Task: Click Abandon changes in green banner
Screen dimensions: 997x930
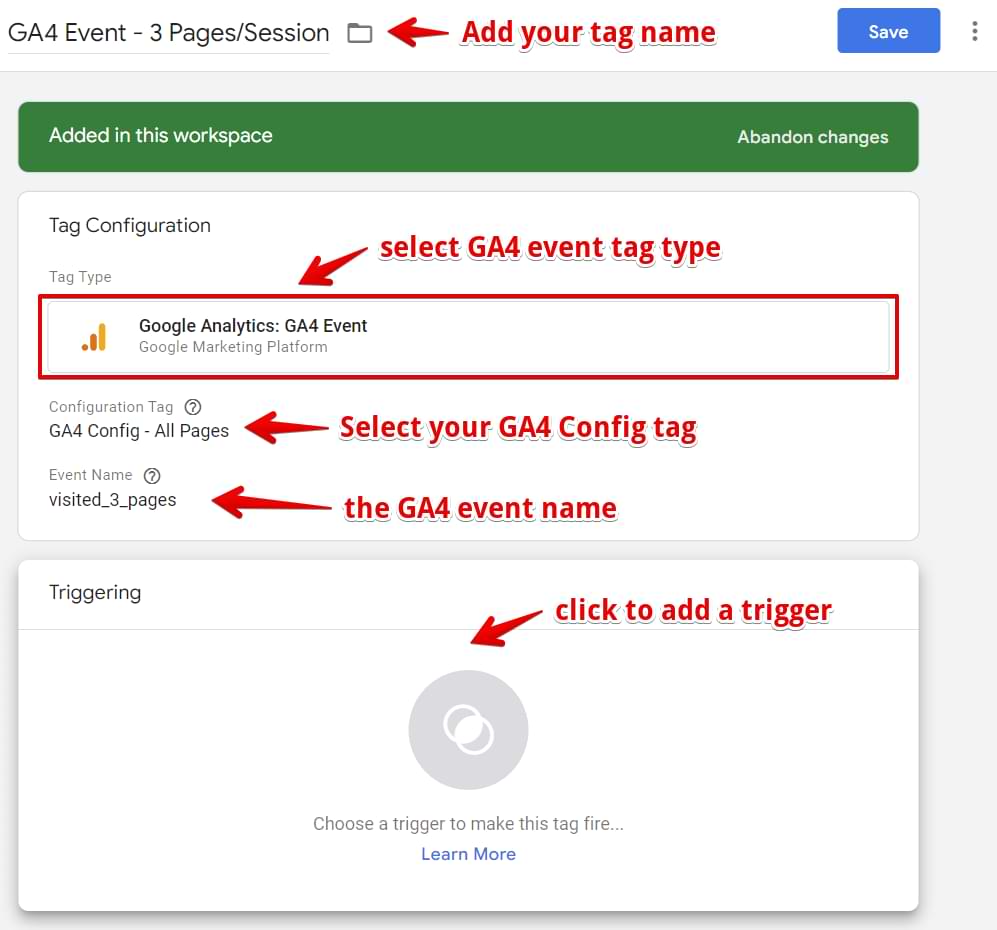Action: [813, 137]
